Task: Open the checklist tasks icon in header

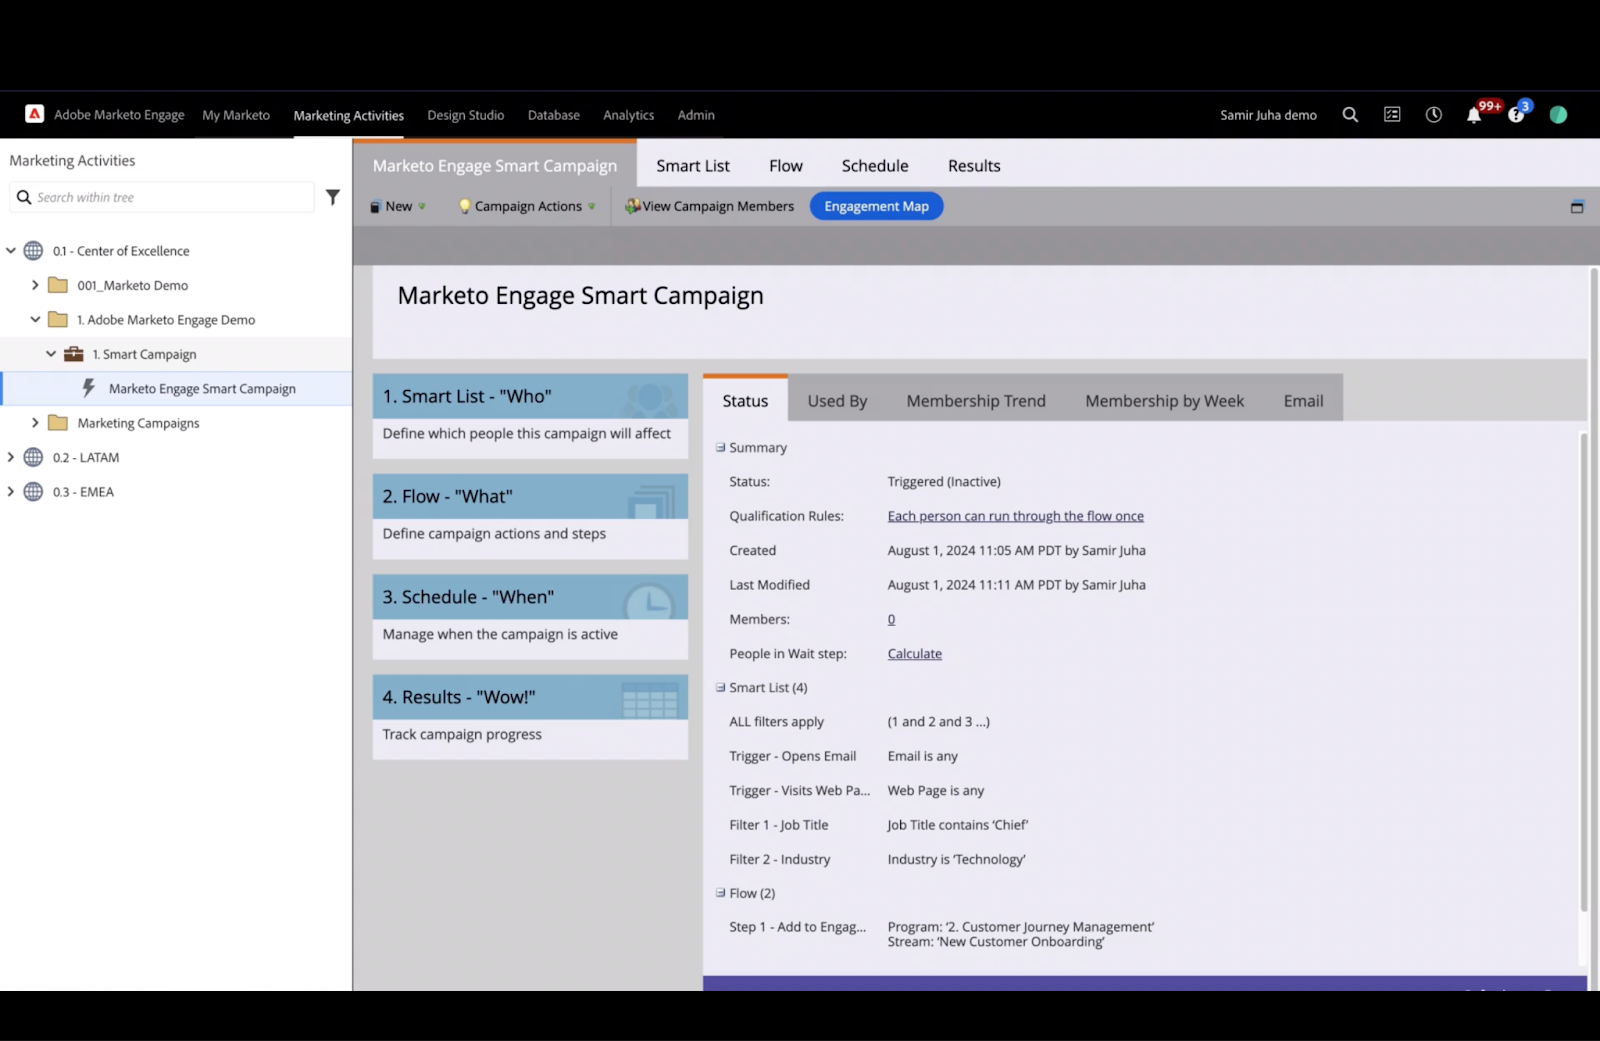Action: [1392, 114]
